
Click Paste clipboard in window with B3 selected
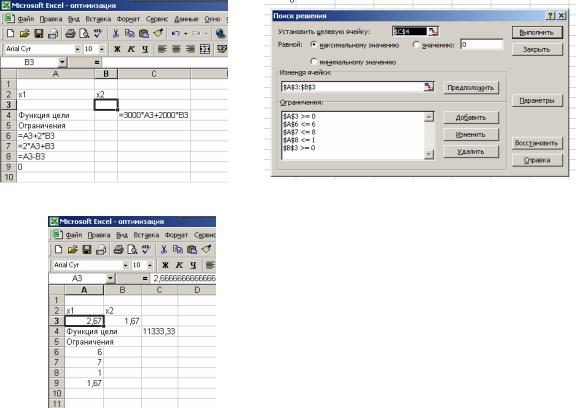click(x=144, y=34)
